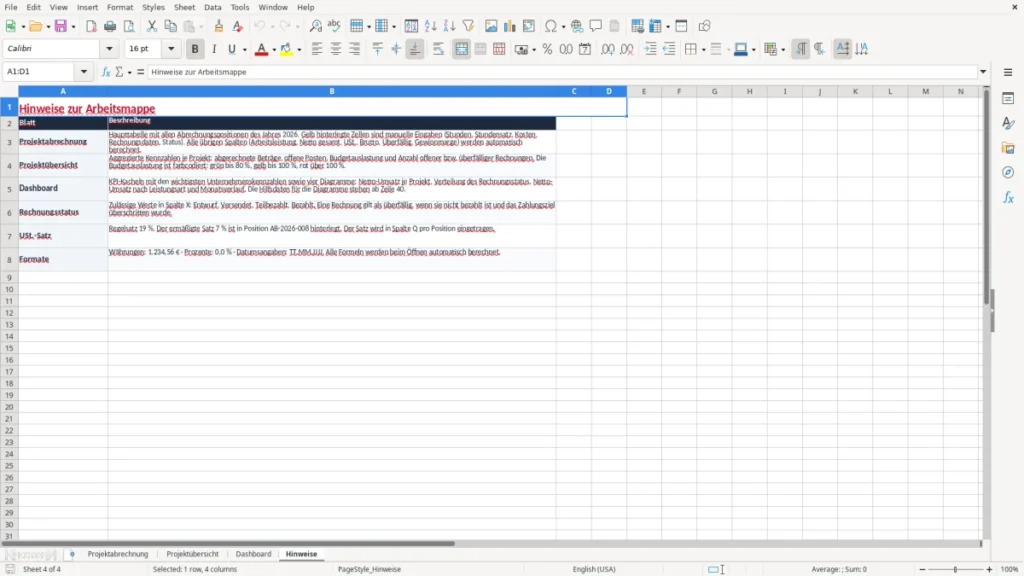Toggle align bottom
Viewport: 1024px width, 576px height.
click(415, 49)
